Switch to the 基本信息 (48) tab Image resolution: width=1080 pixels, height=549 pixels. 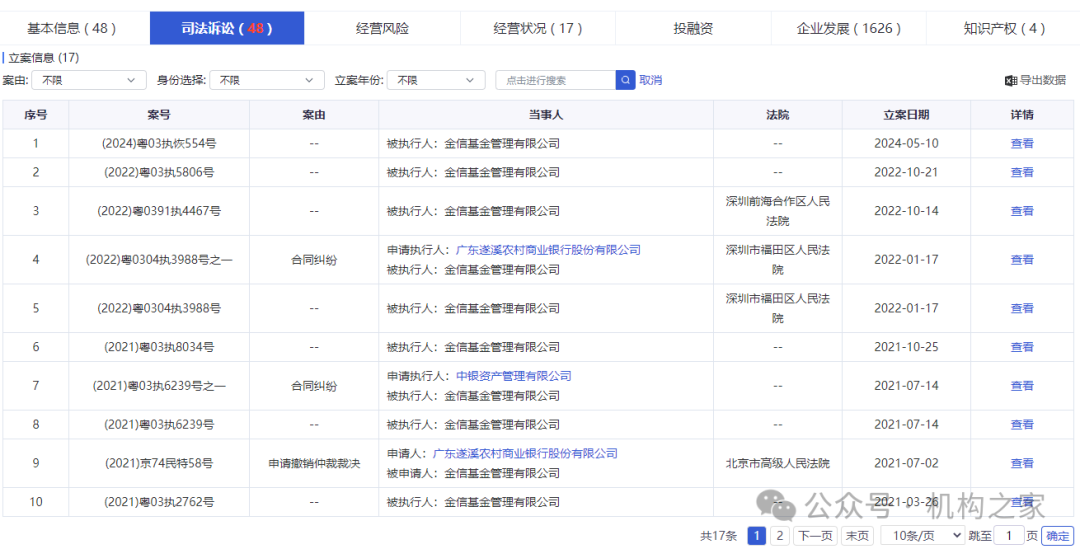tap(72, 28)
